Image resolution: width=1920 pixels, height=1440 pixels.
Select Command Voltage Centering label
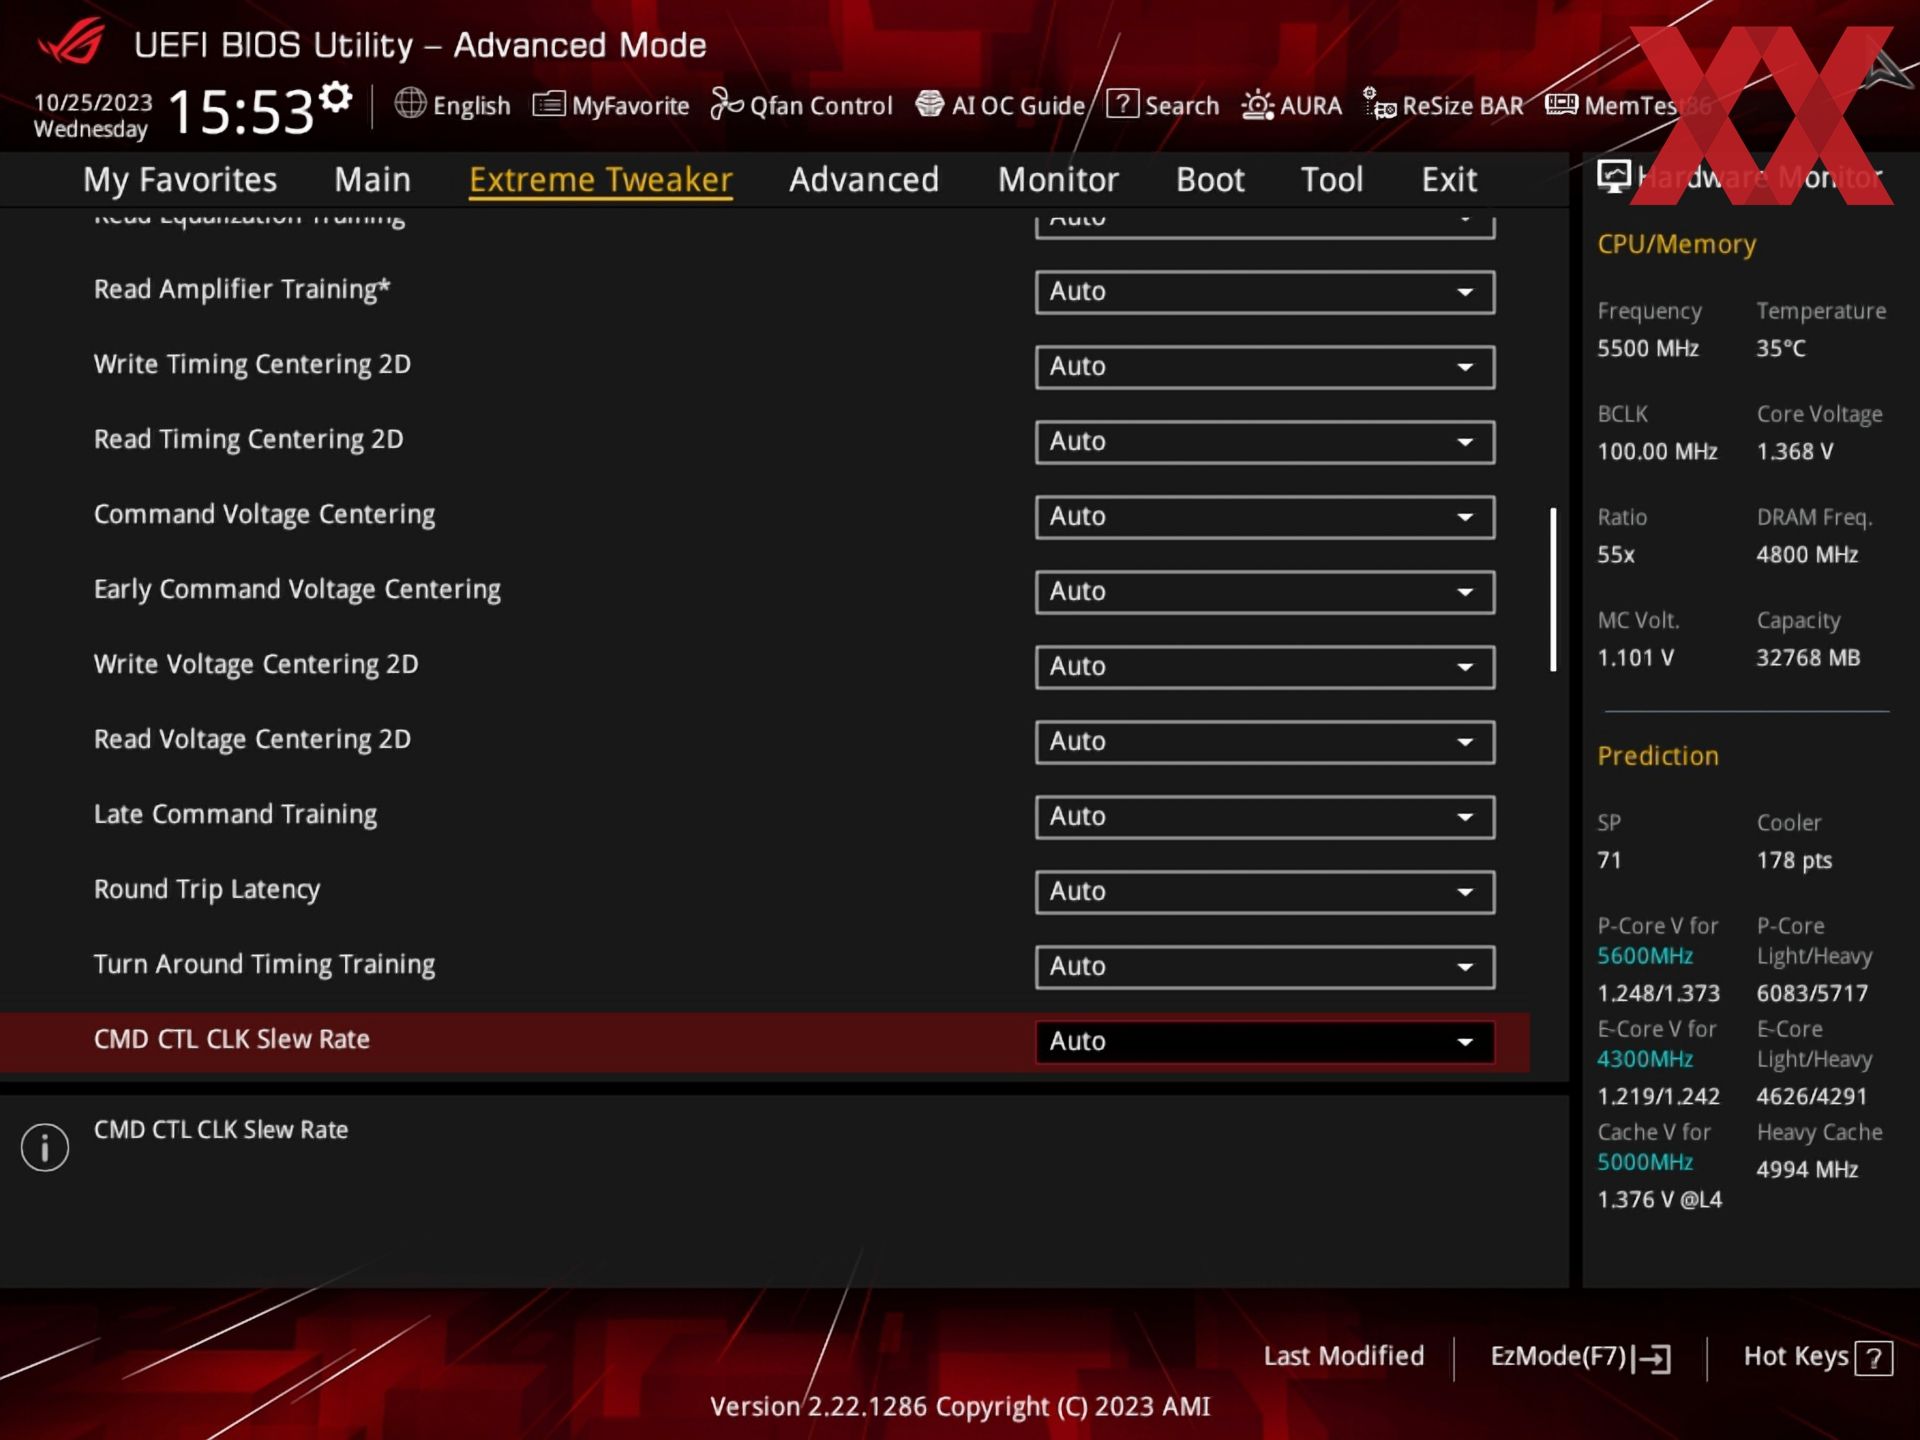[264, 514]
